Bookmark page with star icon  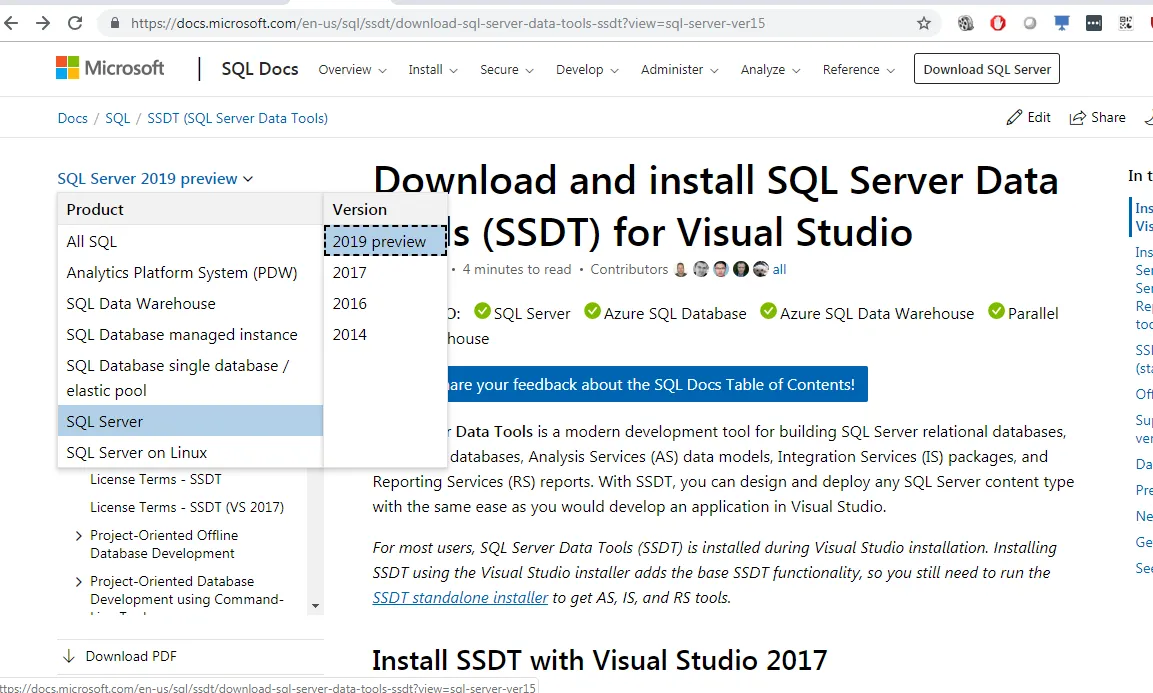click(924, 24)
